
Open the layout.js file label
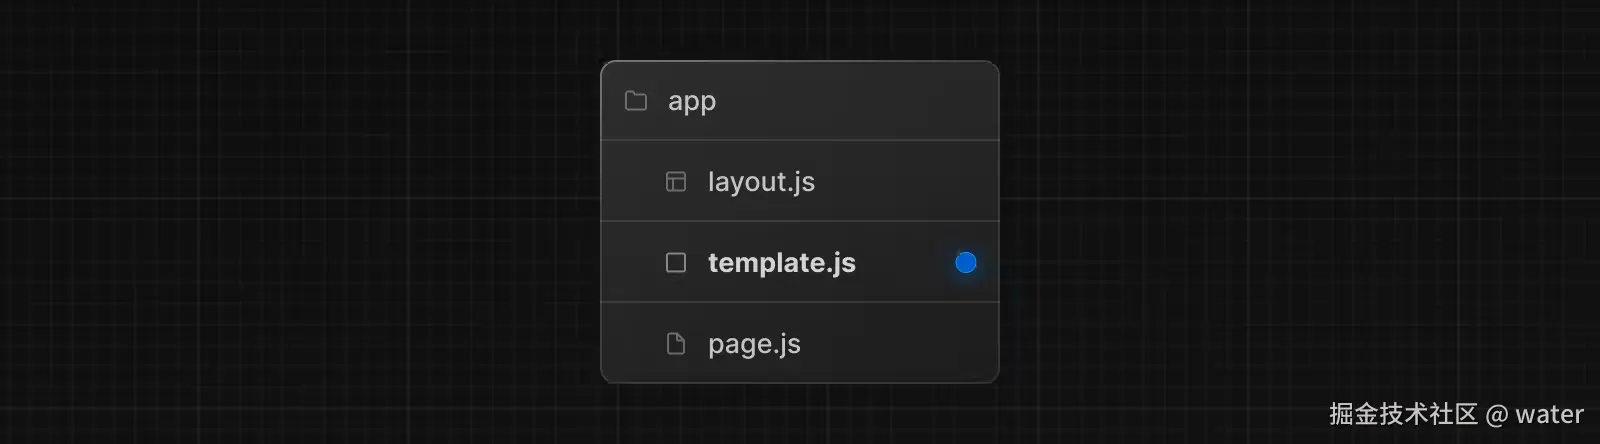(x=761, y=182)
